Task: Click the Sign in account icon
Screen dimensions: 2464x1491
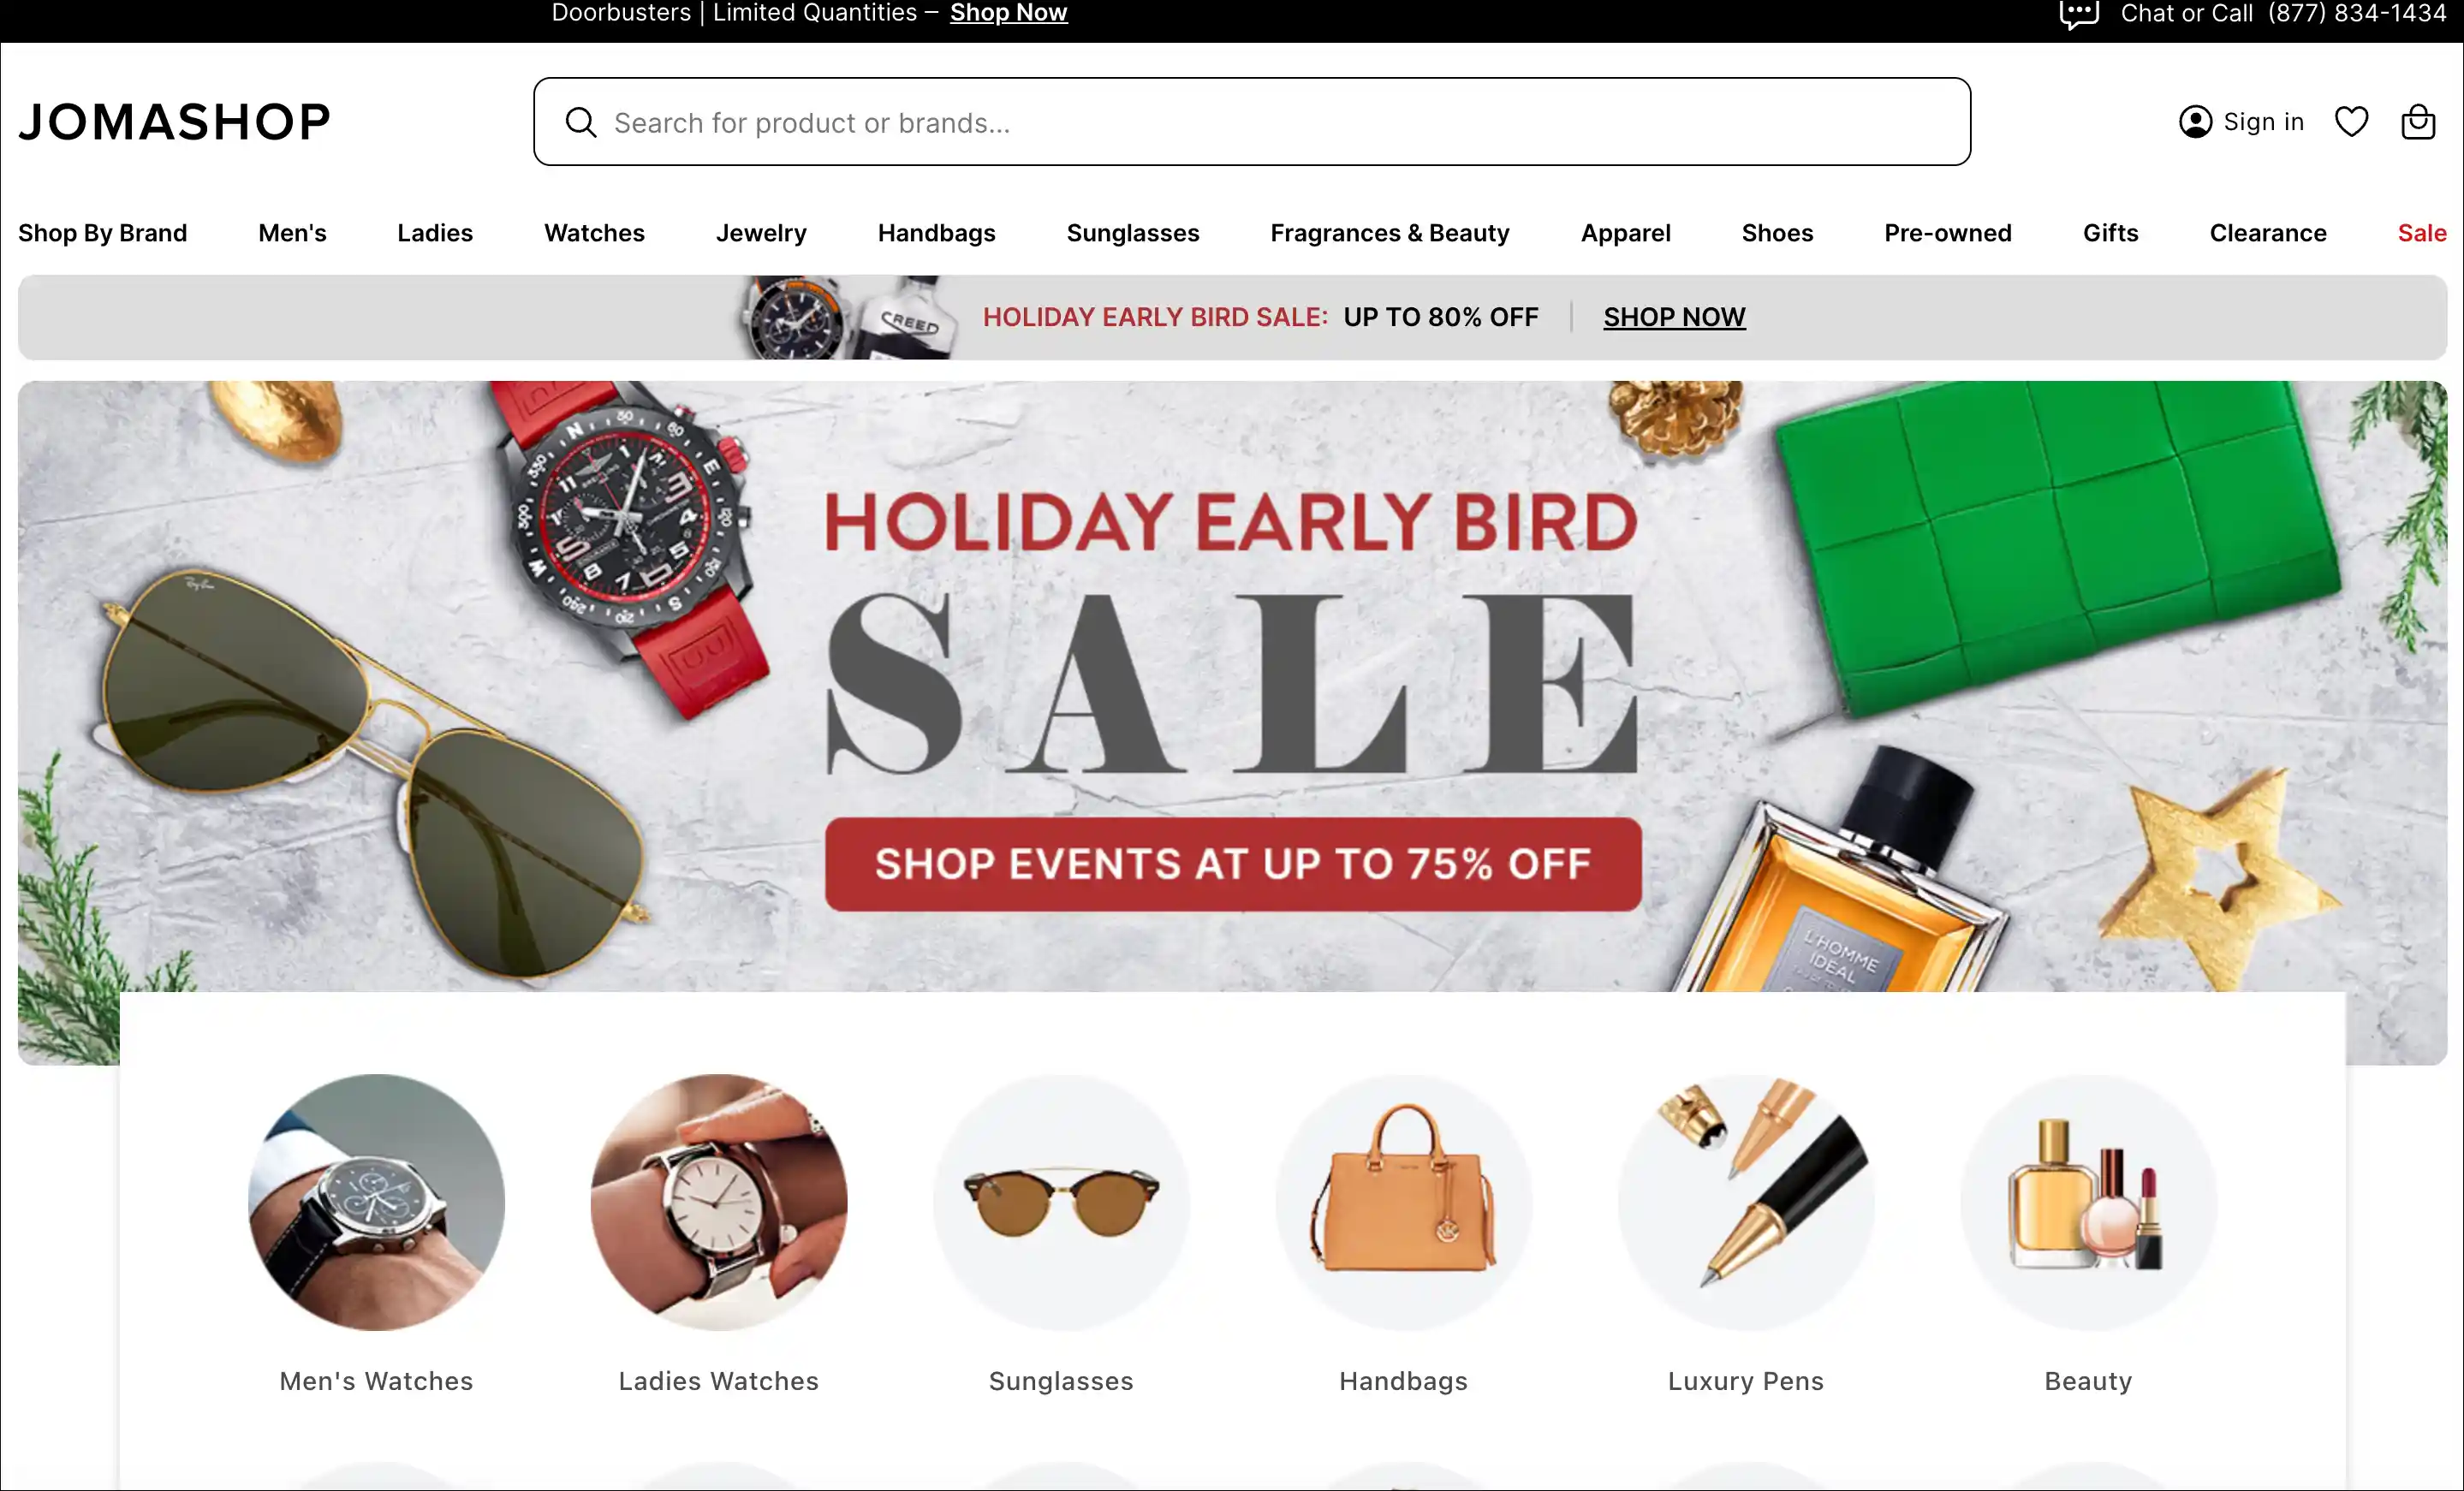Action: (2195, 122)
